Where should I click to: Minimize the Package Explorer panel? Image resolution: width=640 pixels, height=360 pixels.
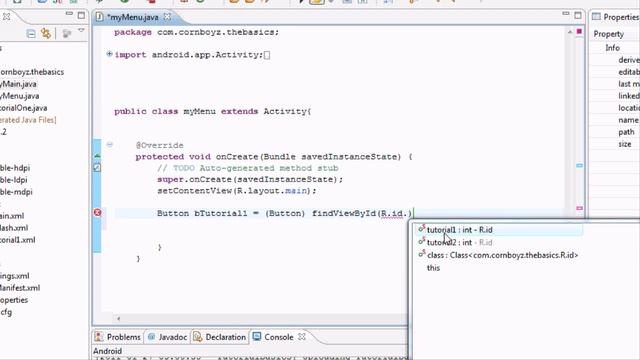69,14
